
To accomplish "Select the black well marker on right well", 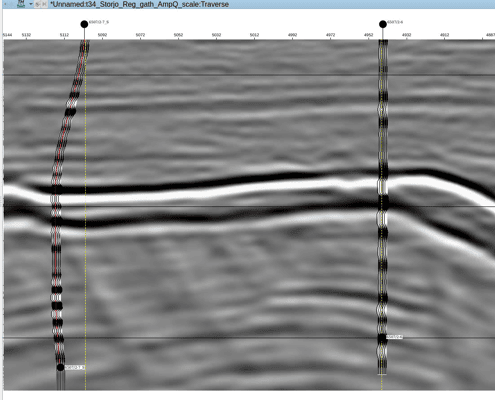I will click(x=382, y=337).
